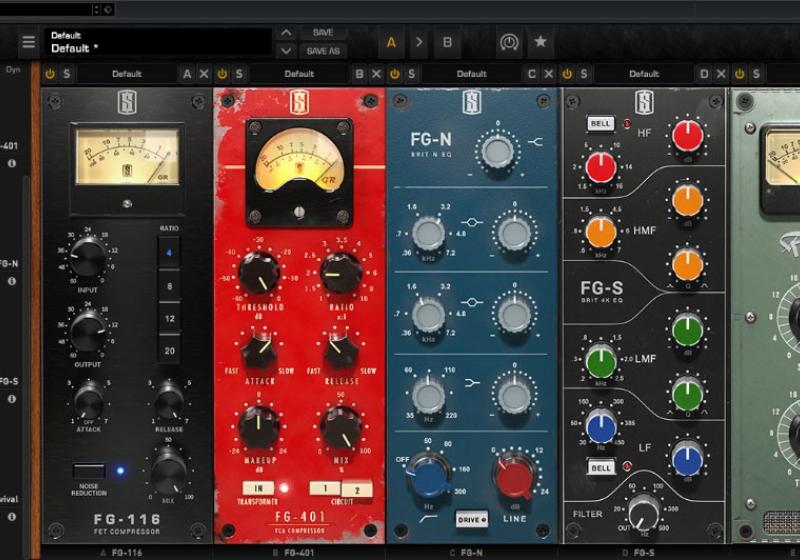Toggle power for FG-116 module slot

(x=50, y=74)
